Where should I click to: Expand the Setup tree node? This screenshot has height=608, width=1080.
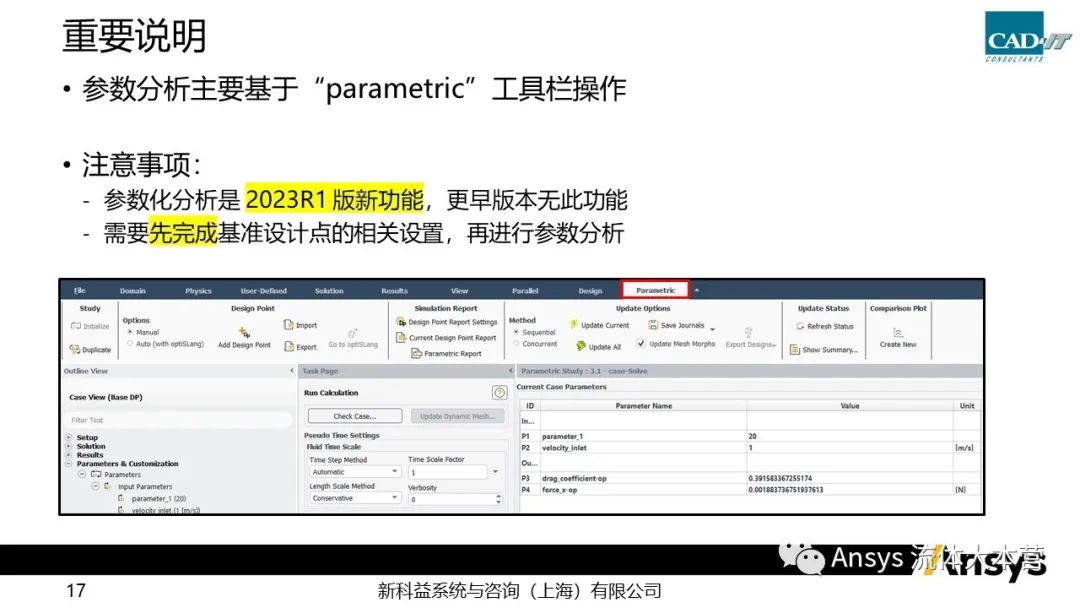click(x=69, y=437)
